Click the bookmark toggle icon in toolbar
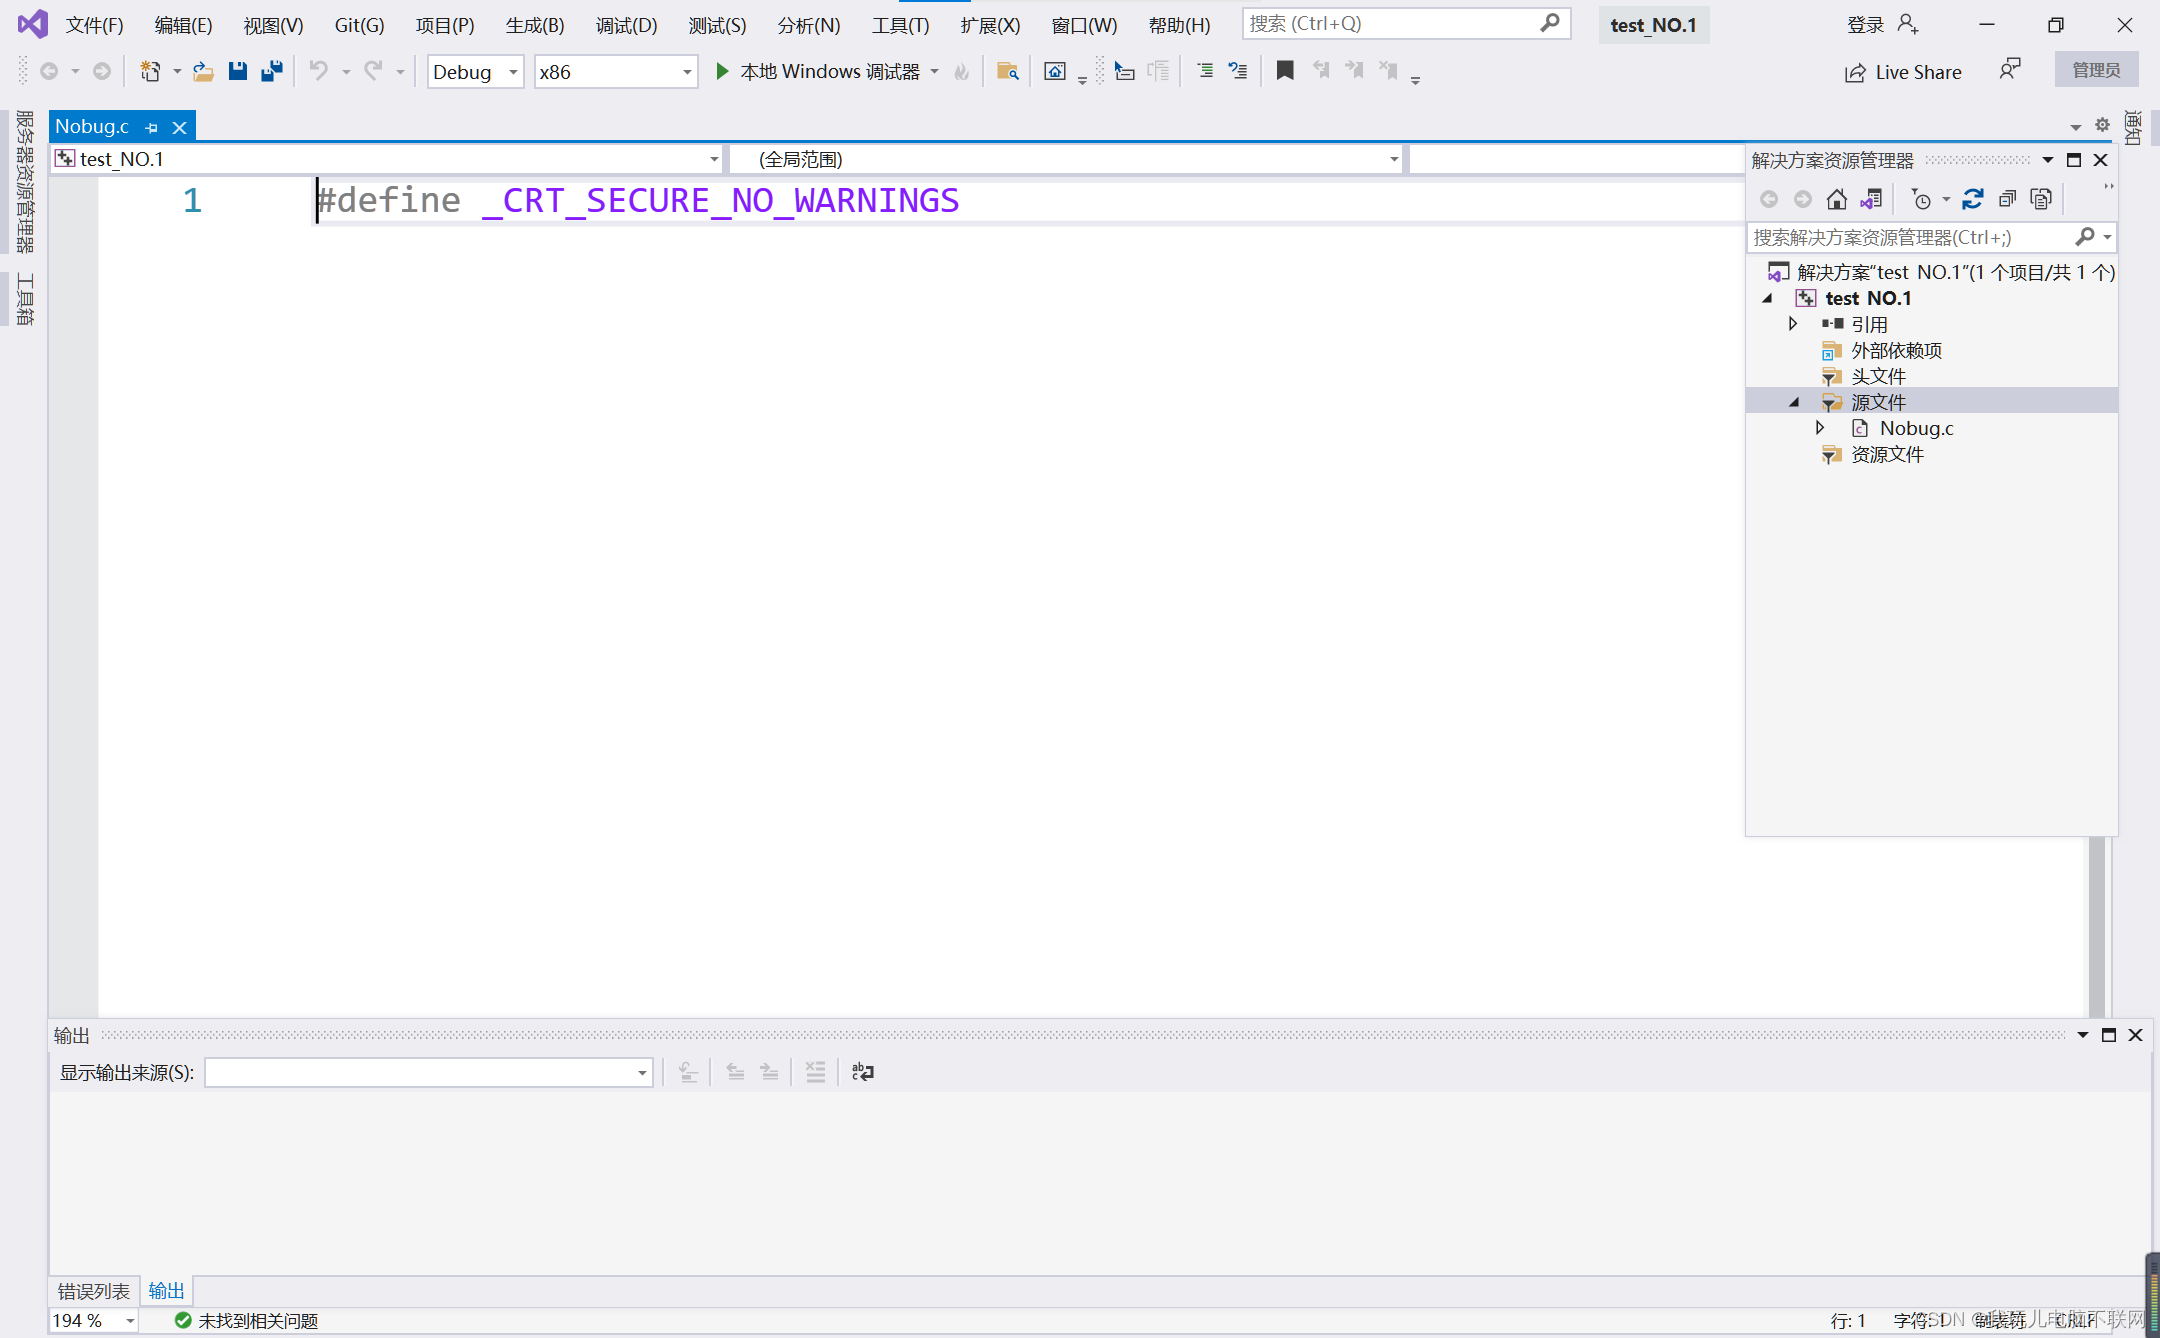This screenshot has height=1338, width=2160. (1285, 71)
